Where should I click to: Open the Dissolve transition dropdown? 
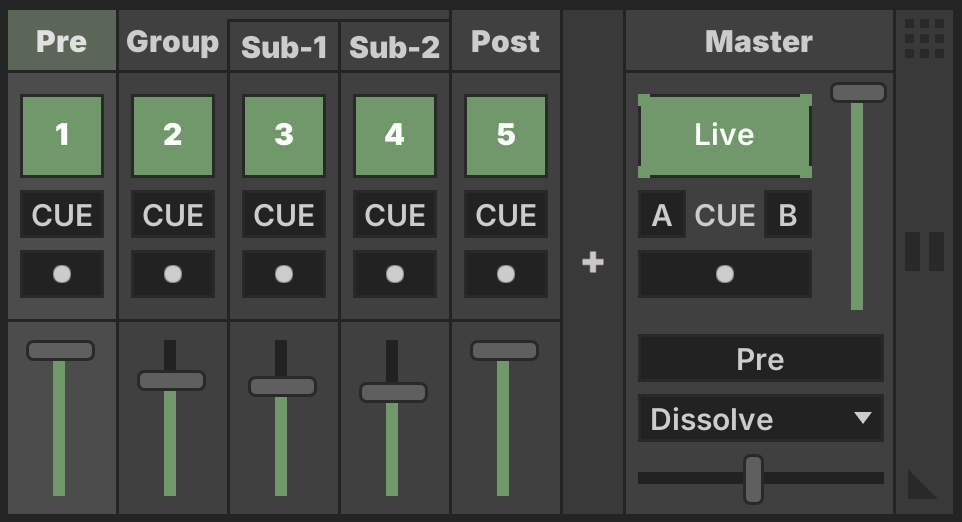tap(761, 418)
